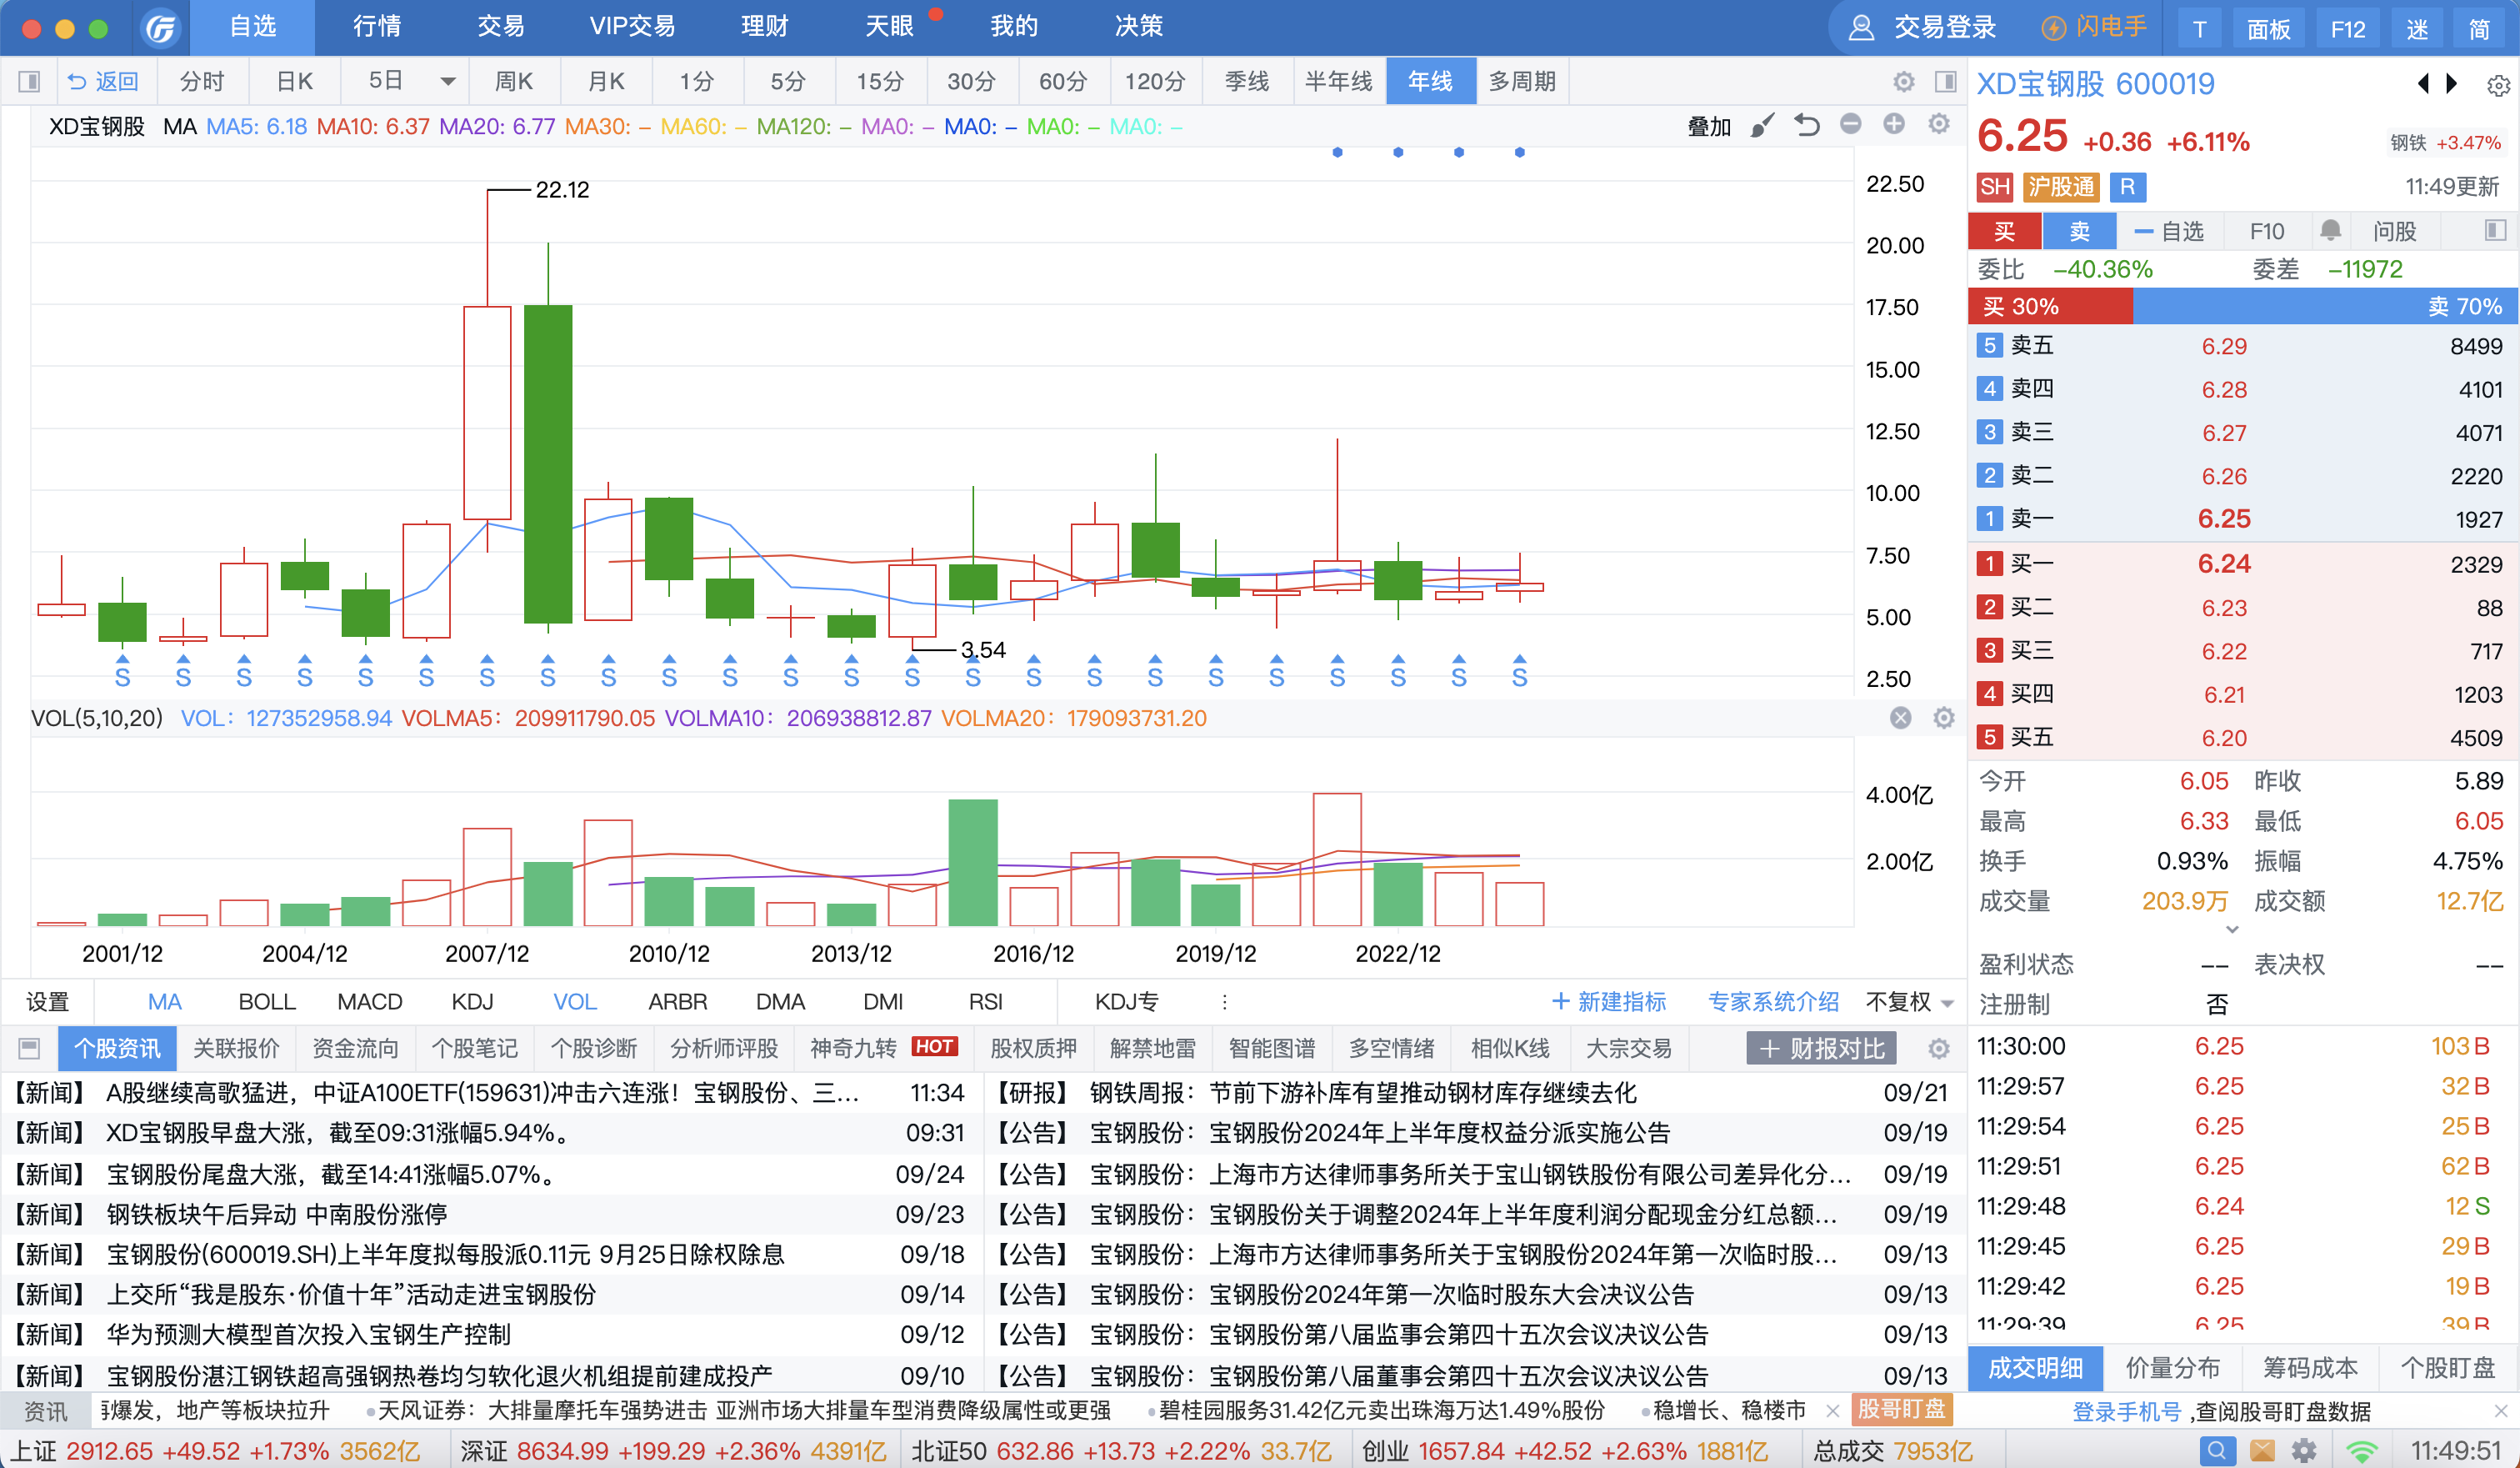Image resolution: width=2520 pixels, height=1468 pixels.
Task: Click the 返回 back button
Action: tap(103, 81)
